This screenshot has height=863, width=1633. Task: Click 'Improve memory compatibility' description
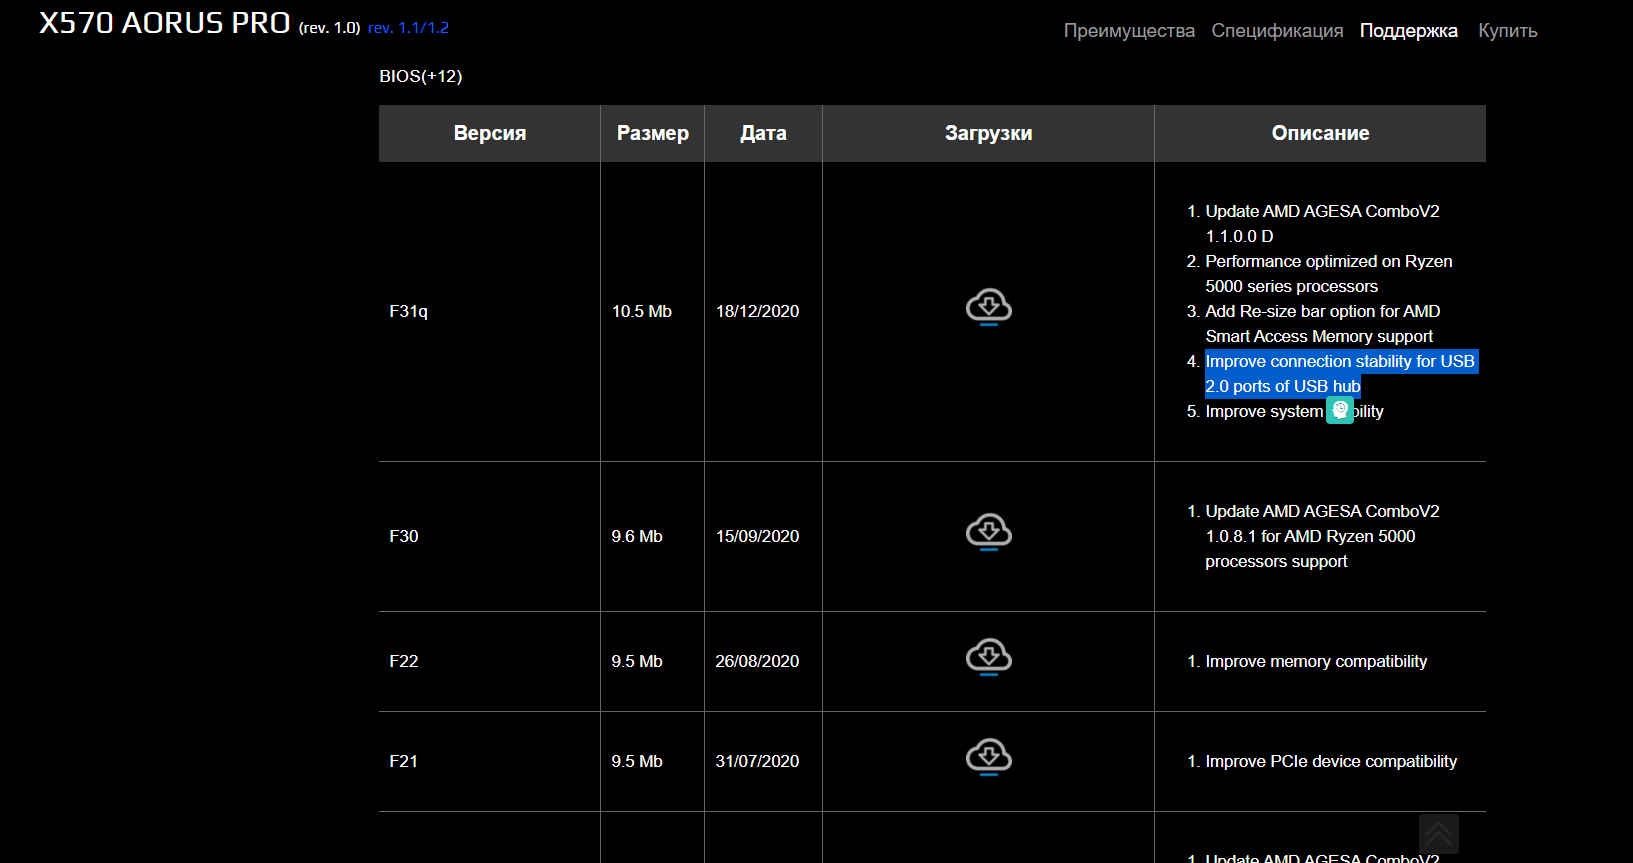(x=1316, y=661)
